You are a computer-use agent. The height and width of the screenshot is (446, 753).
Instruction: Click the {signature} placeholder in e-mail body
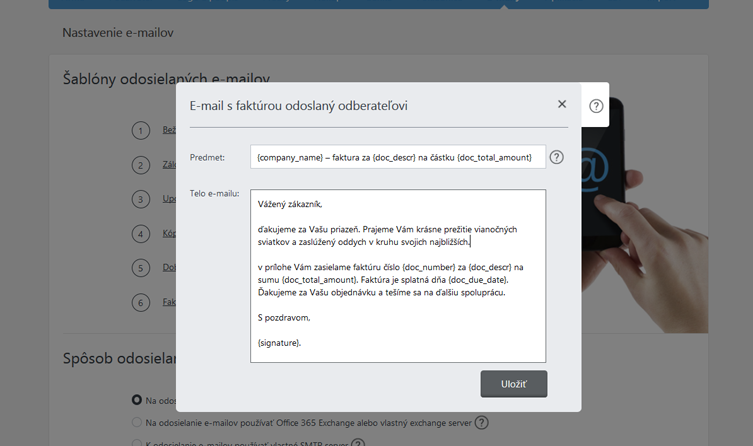[x=279, y=342]
